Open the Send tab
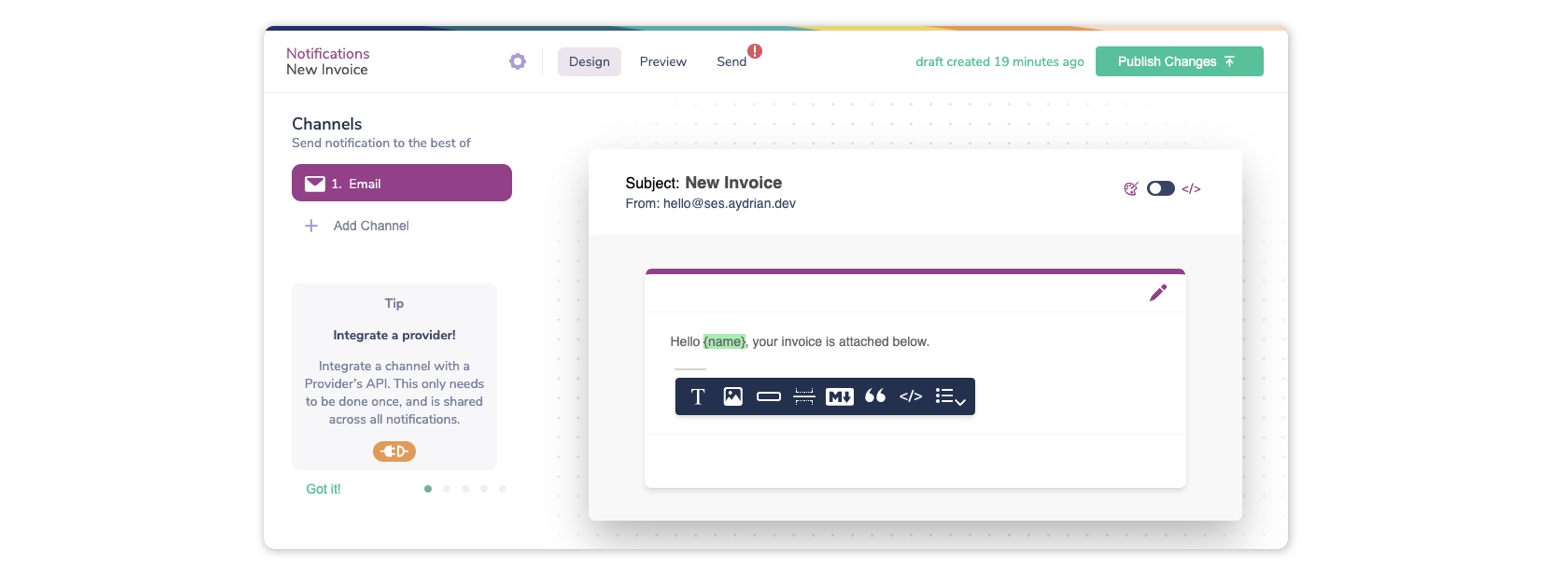 (731, 61)
